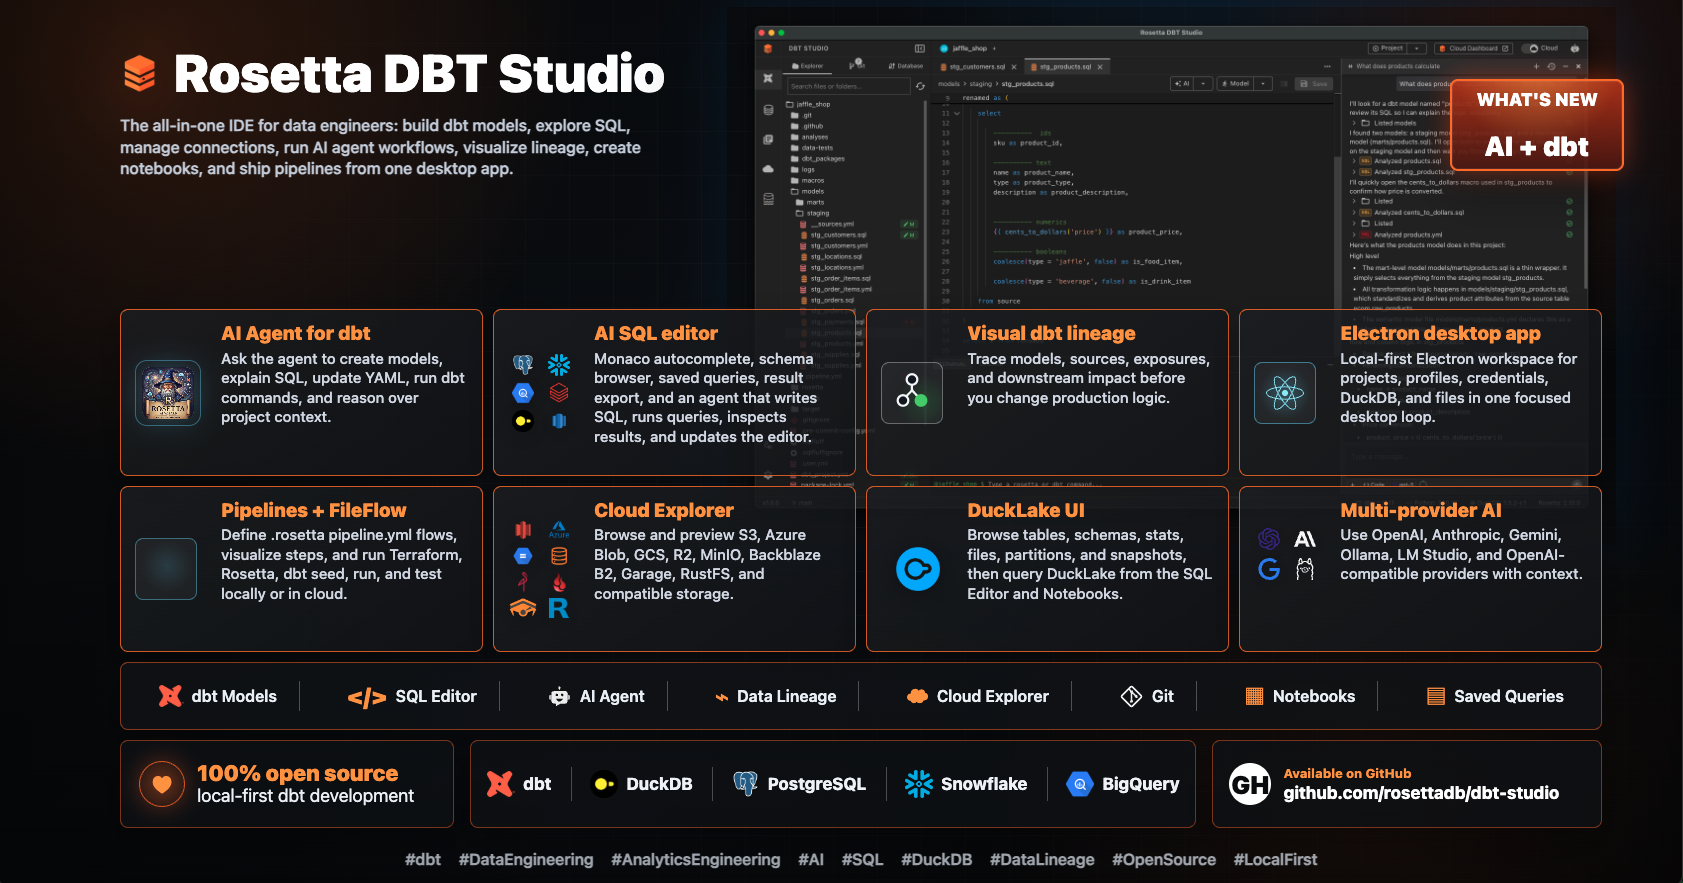Collapse the DBT STUDIO side panel icon
This screenshot has height=883, width=1683.
pos(920,48)
